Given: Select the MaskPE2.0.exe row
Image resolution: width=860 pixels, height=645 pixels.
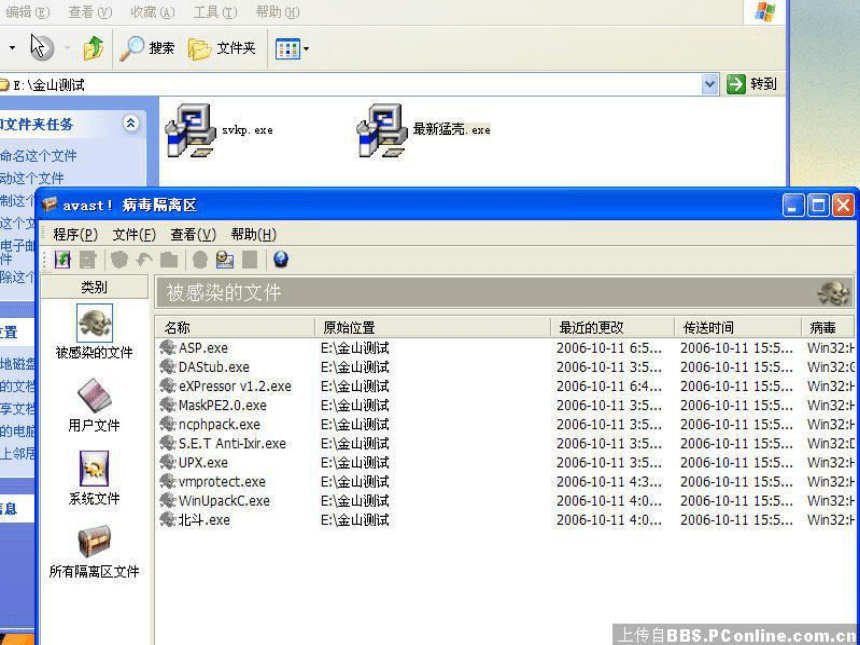Looking at the screenshot, I should coord(507,405).
